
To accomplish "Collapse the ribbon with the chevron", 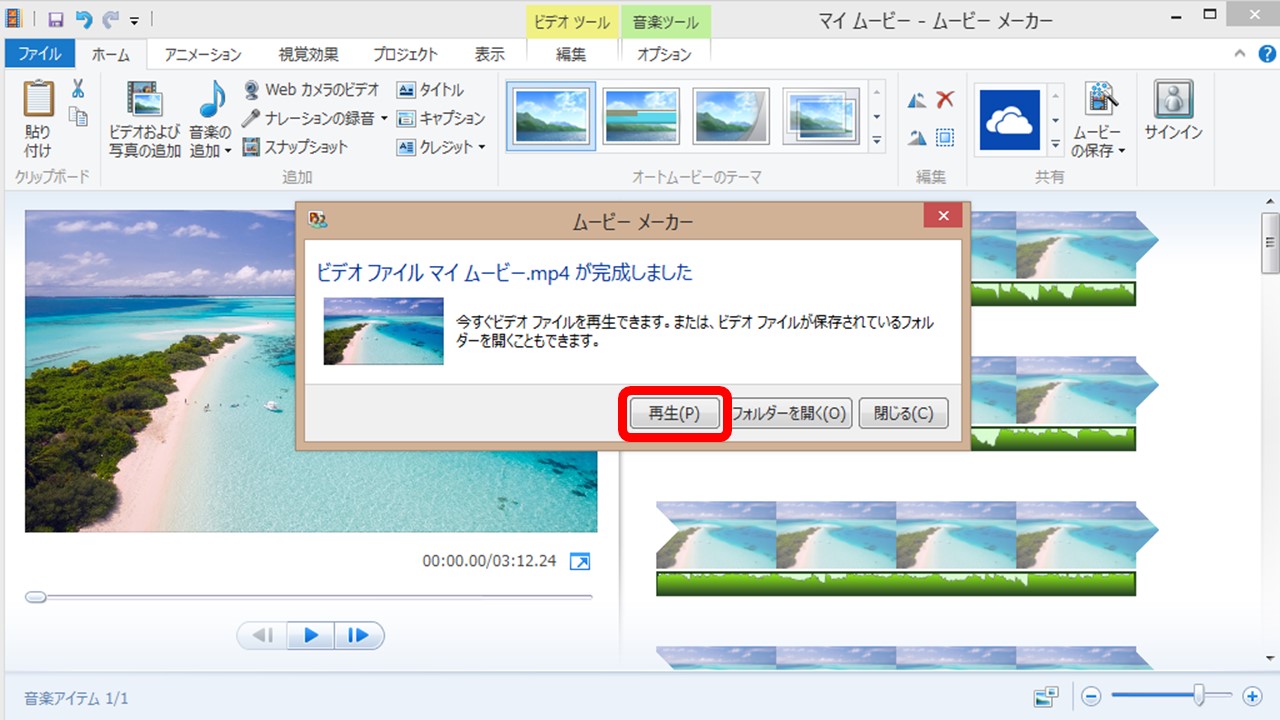I will coord(1240,54).
